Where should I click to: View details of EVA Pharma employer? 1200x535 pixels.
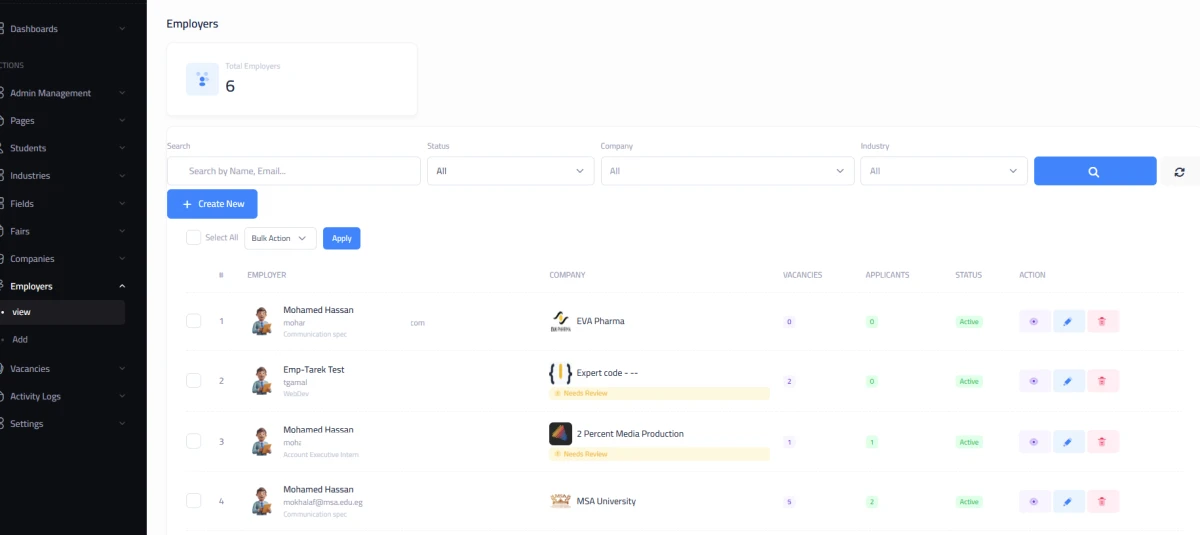[x=1034, y=322]
